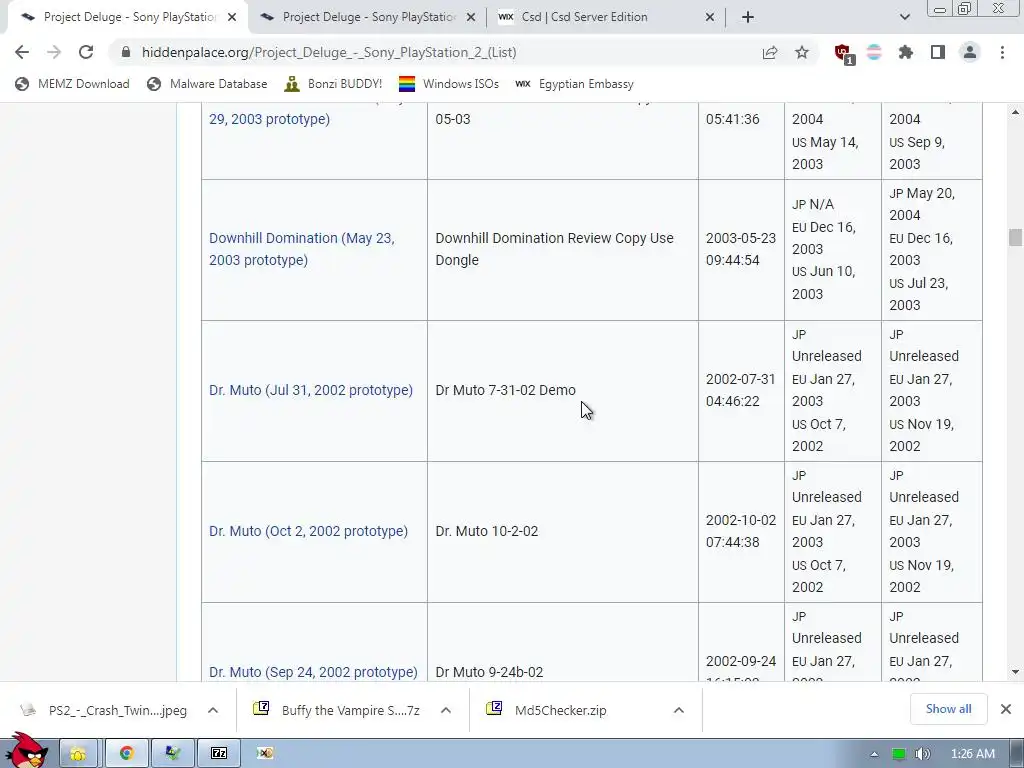
Task: Bookmark this page with the star
Action: 802,52
